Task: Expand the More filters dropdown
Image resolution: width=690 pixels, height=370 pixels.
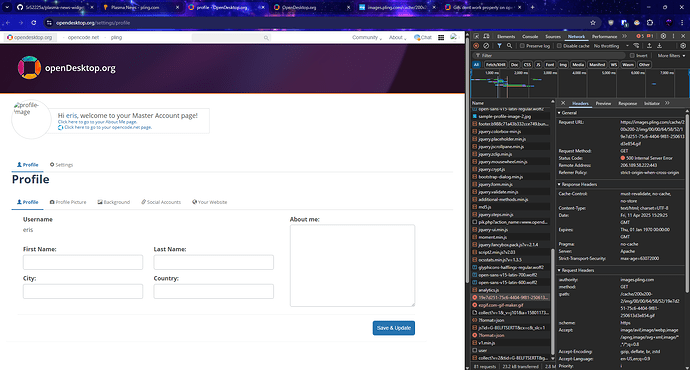Action: (671, 55)
